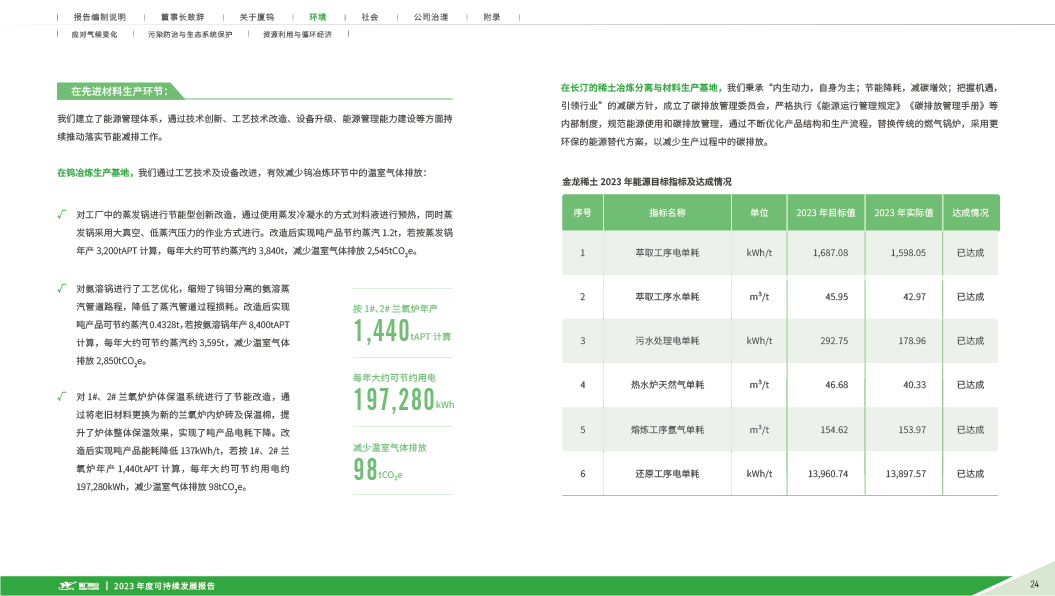Select the 附录 tab in top navigation
This screenshot has width=1055, height=596.
(492, 17)
